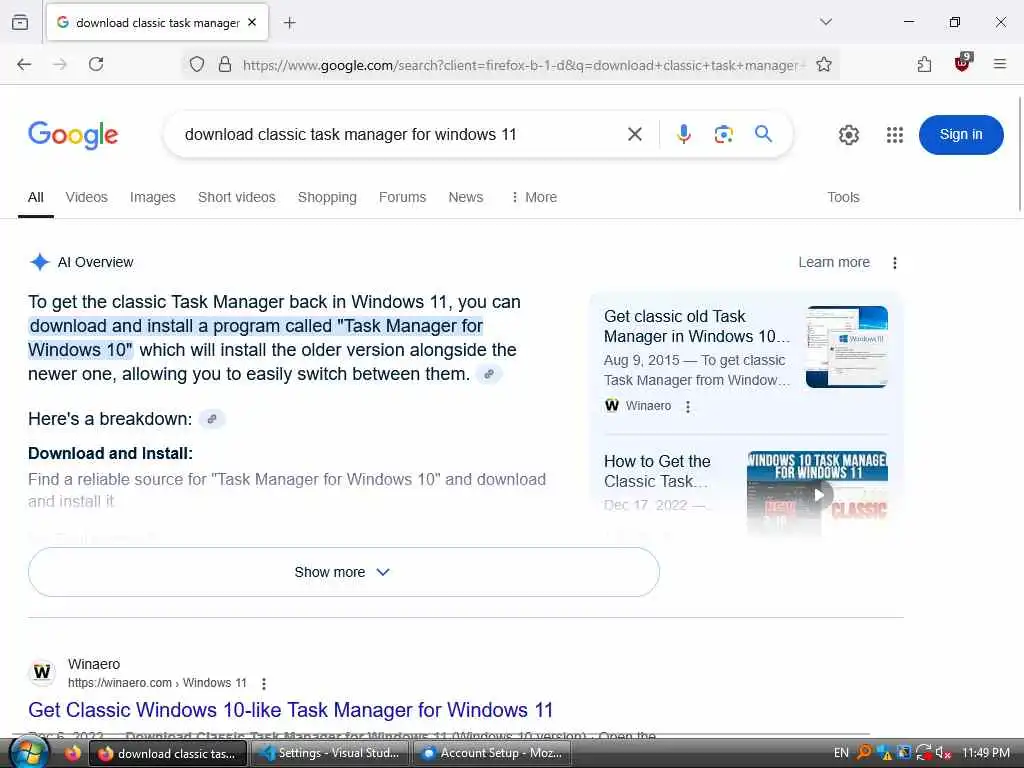Open Google quick settings gear
The width and height of the screenshot is (1024, 768).
[849, 135]
